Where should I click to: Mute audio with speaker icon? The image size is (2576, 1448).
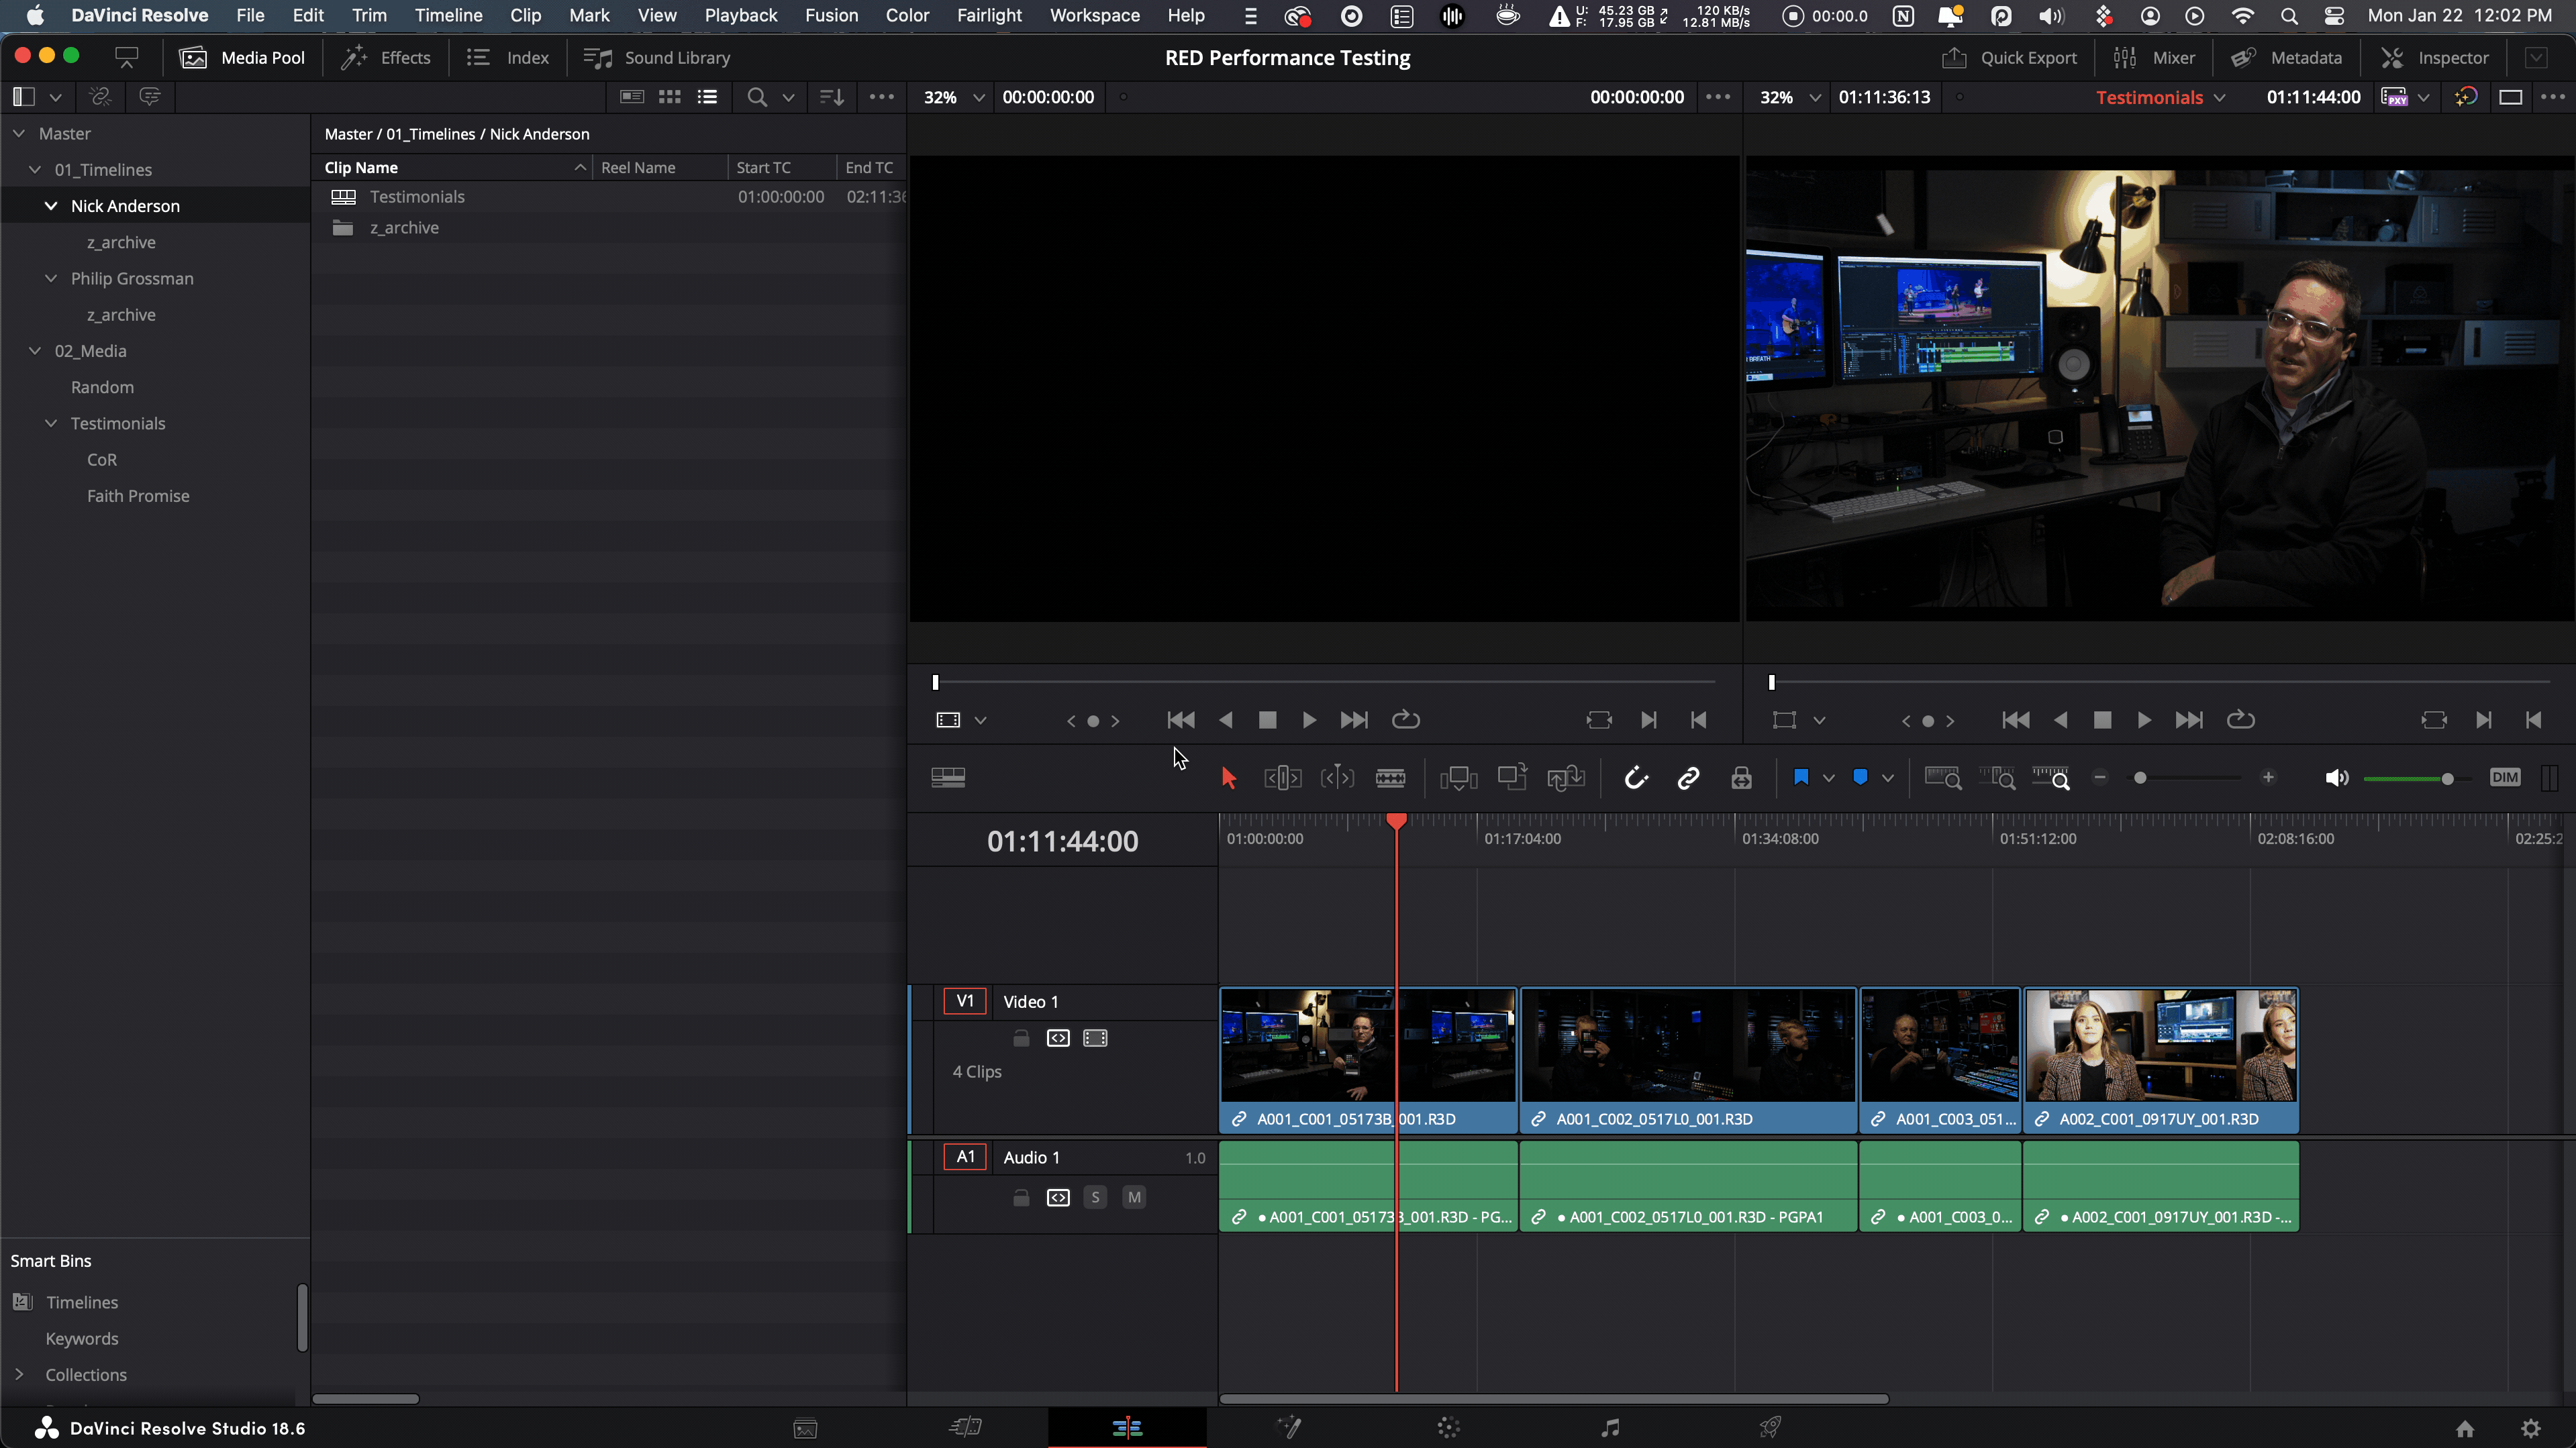point(2336,778)
